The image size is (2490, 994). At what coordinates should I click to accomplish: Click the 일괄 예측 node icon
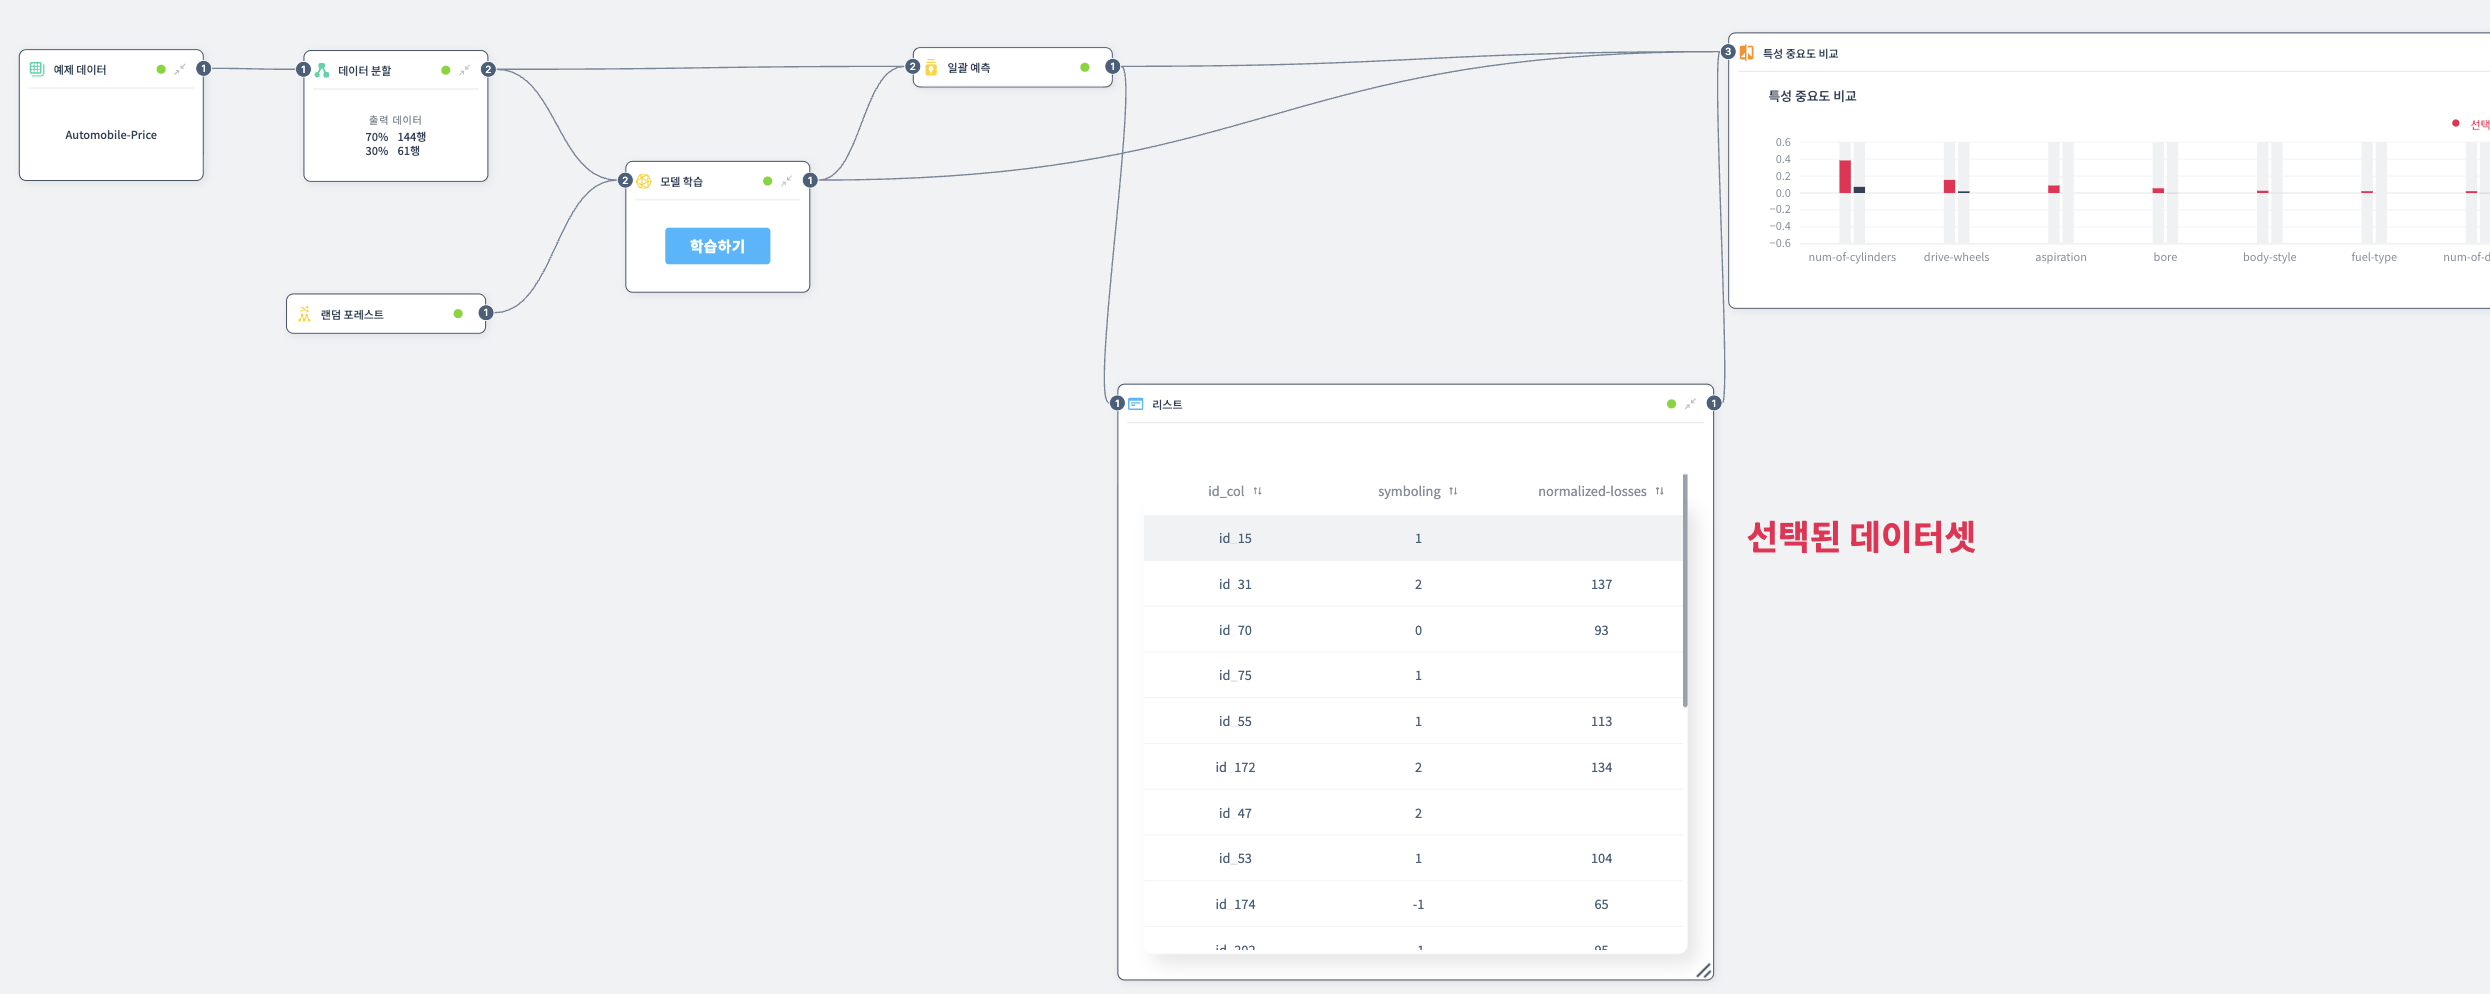click(931, 67)
